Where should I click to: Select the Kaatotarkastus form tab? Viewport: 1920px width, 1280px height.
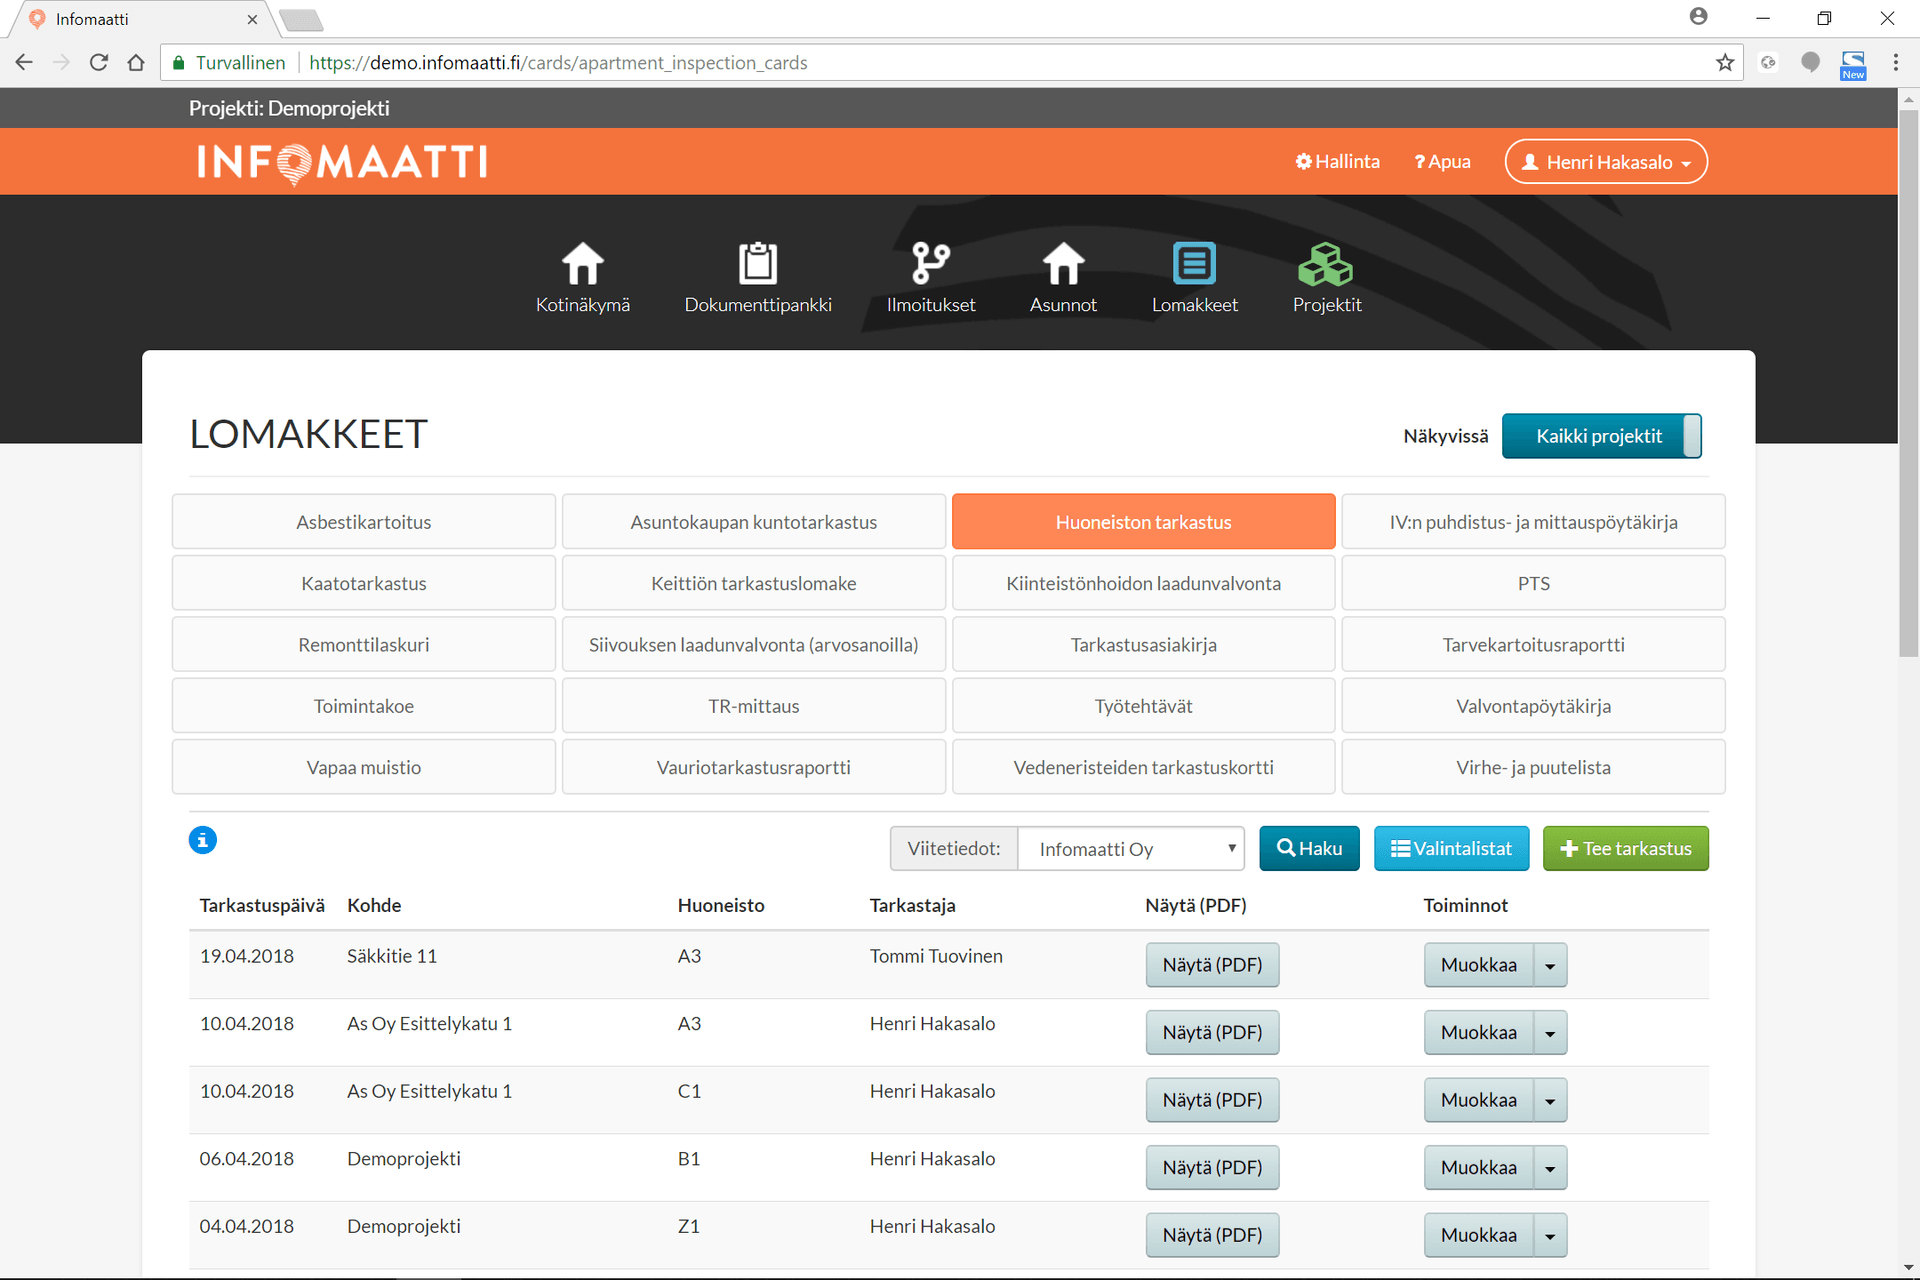tap(364, 583)
